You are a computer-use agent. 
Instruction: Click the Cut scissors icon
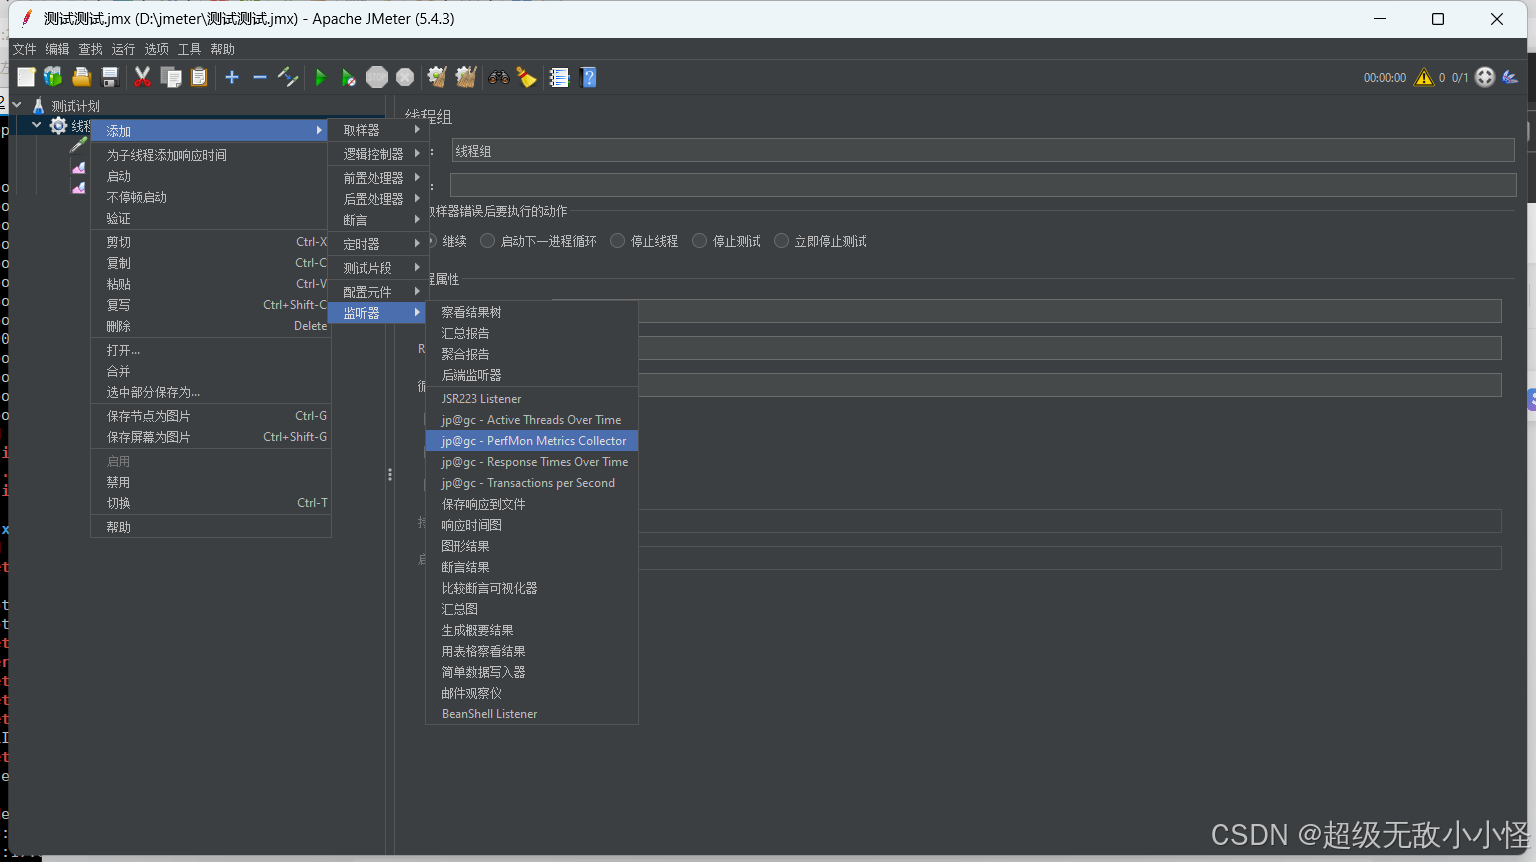142,77
